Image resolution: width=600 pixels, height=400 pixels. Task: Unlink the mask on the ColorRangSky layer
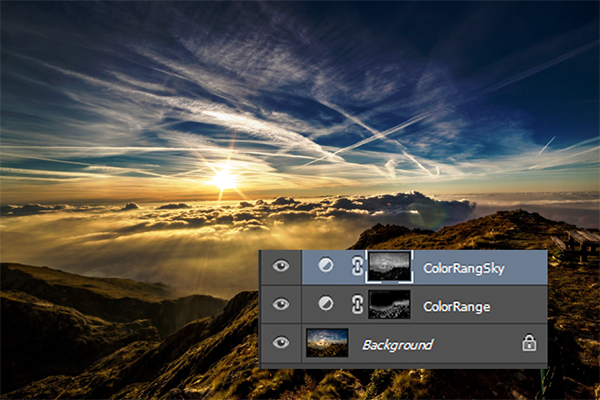tap(356, 267)
